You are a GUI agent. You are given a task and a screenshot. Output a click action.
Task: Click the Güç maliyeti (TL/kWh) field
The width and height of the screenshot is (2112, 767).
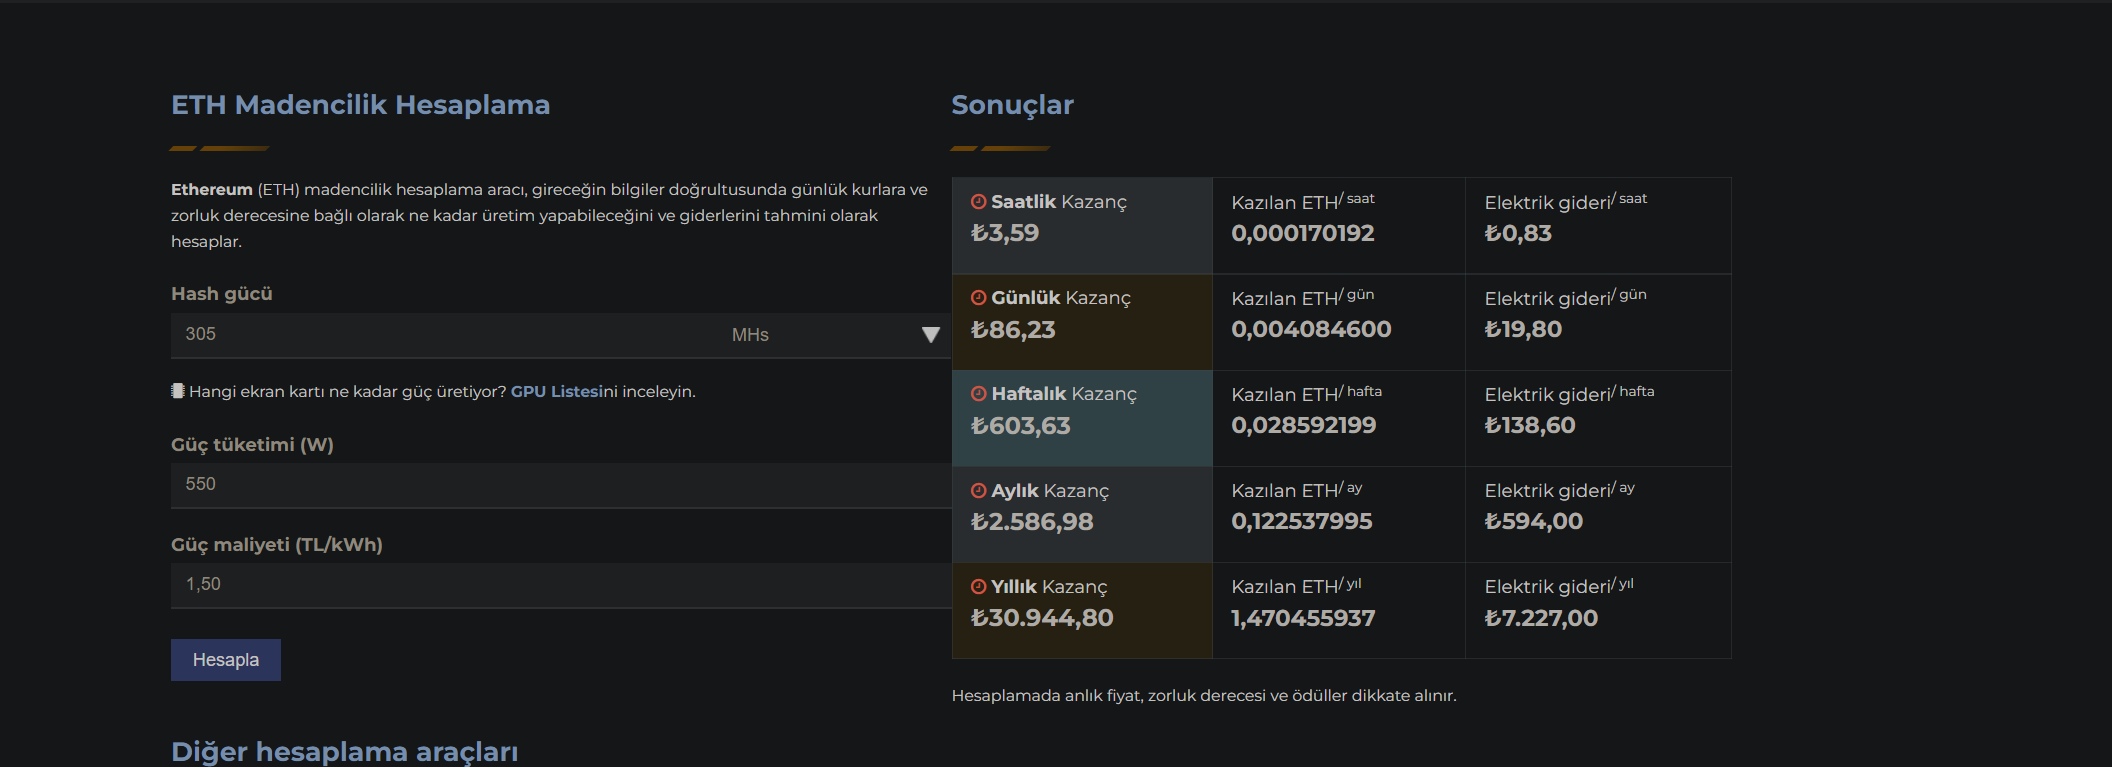[x=560, y=585]
